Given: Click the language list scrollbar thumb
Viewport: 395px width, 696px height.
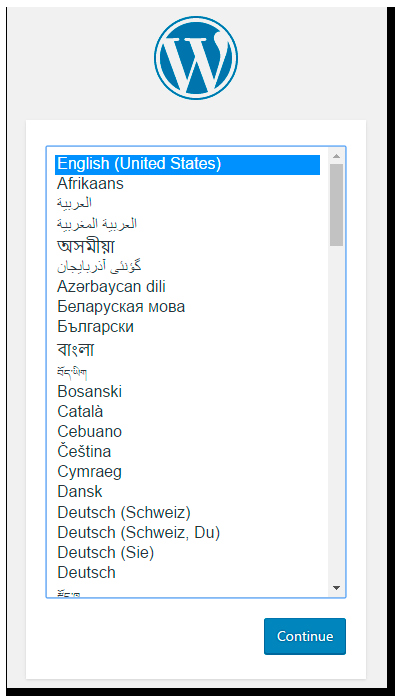Looking at the screenshot, I should [x=336, y=205].
